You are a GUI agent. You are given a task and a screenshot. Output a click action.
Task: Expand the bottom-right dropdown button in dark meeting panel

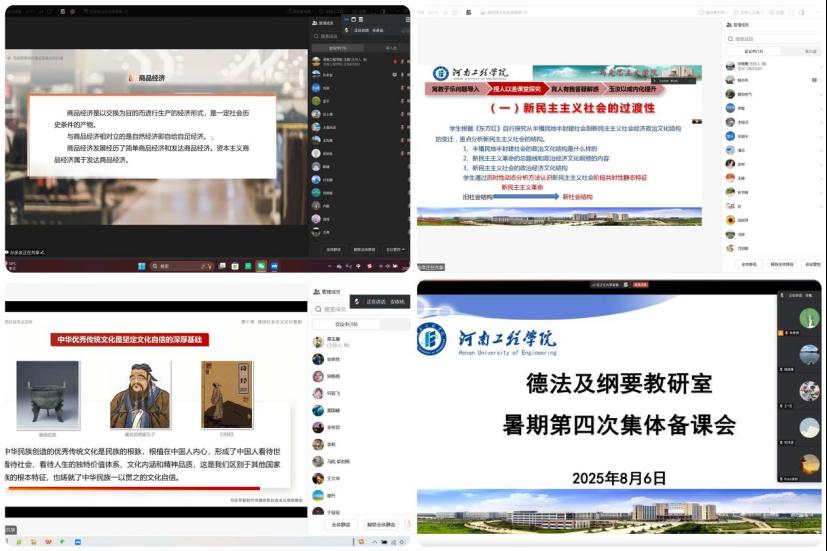(x=395, y=249)
